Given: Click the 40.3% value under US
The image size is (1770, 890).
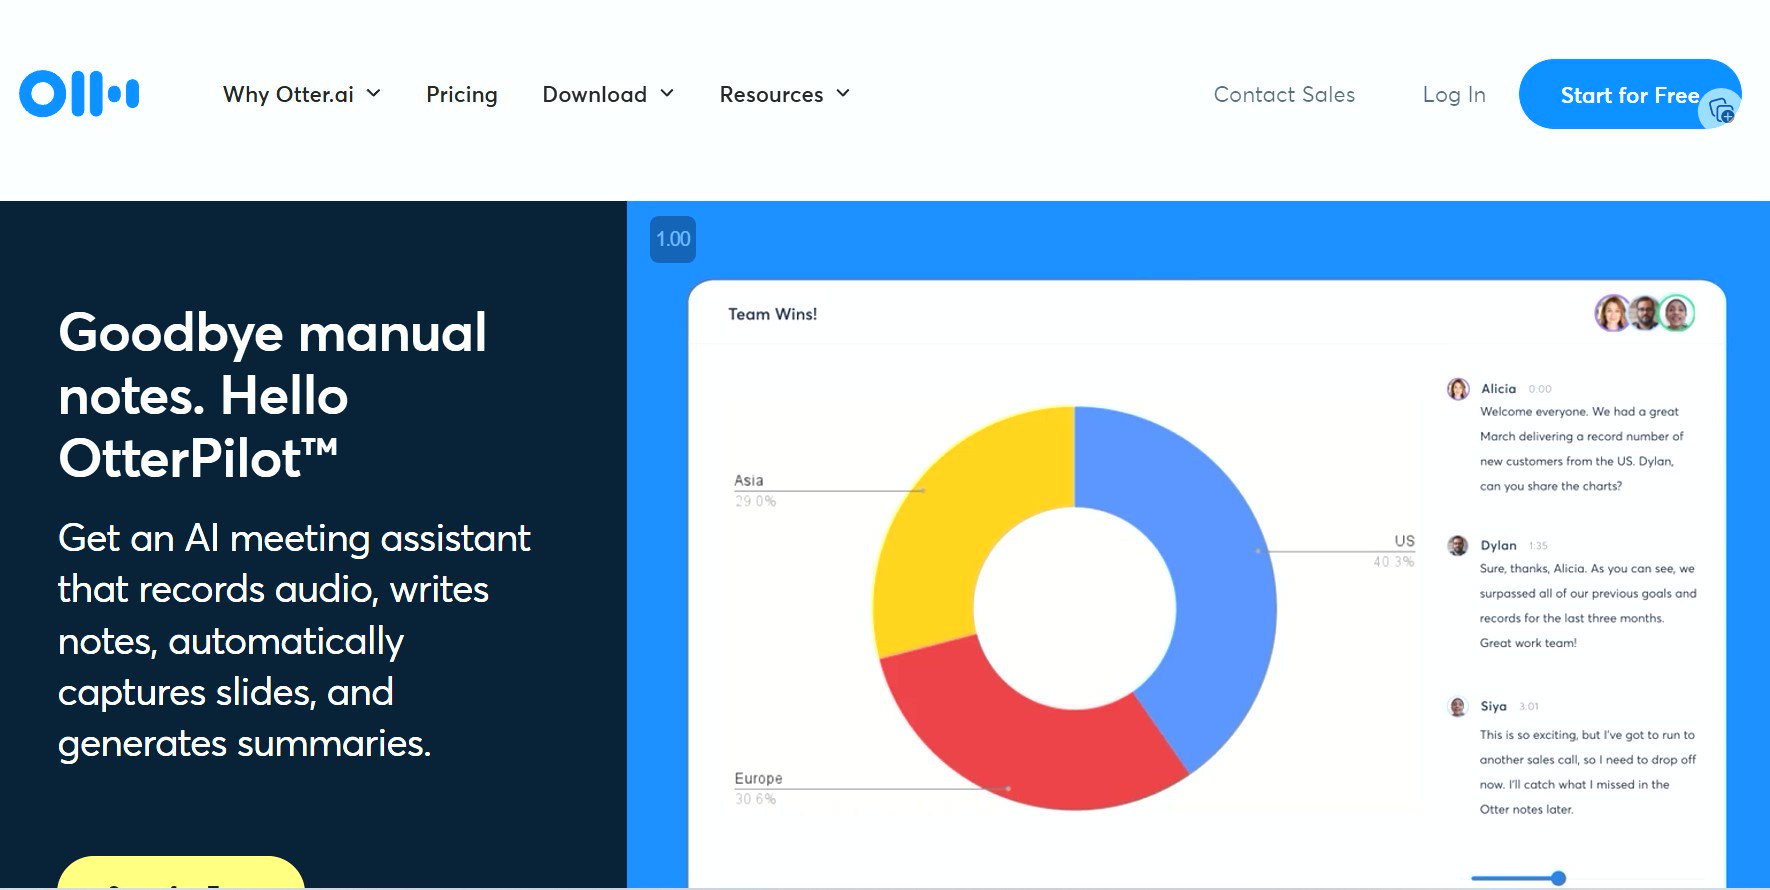Looking at the screenshot, I should point(1394,562).
